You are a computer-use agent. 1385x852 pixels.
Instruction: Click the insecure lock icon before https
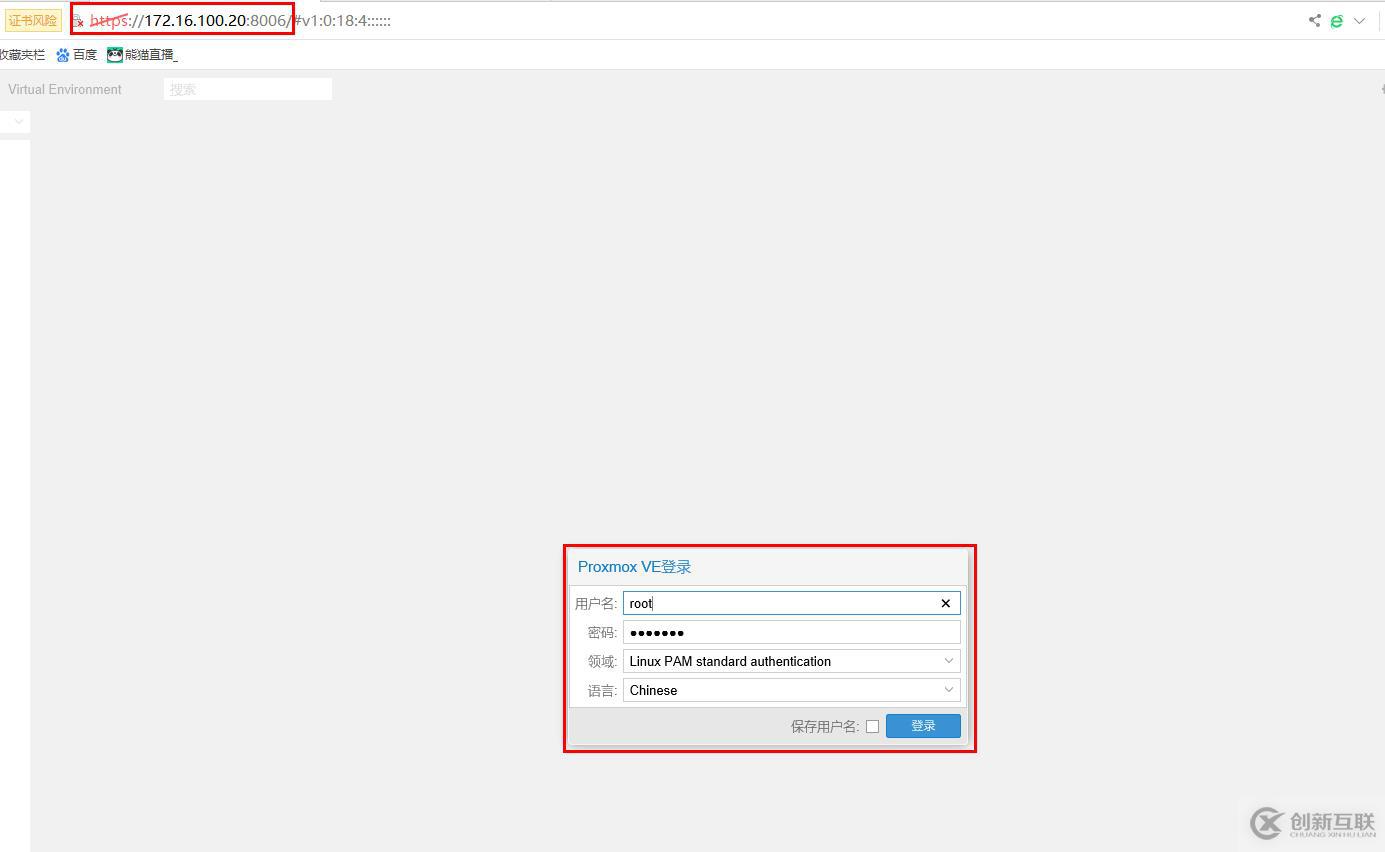coord(78,21)
